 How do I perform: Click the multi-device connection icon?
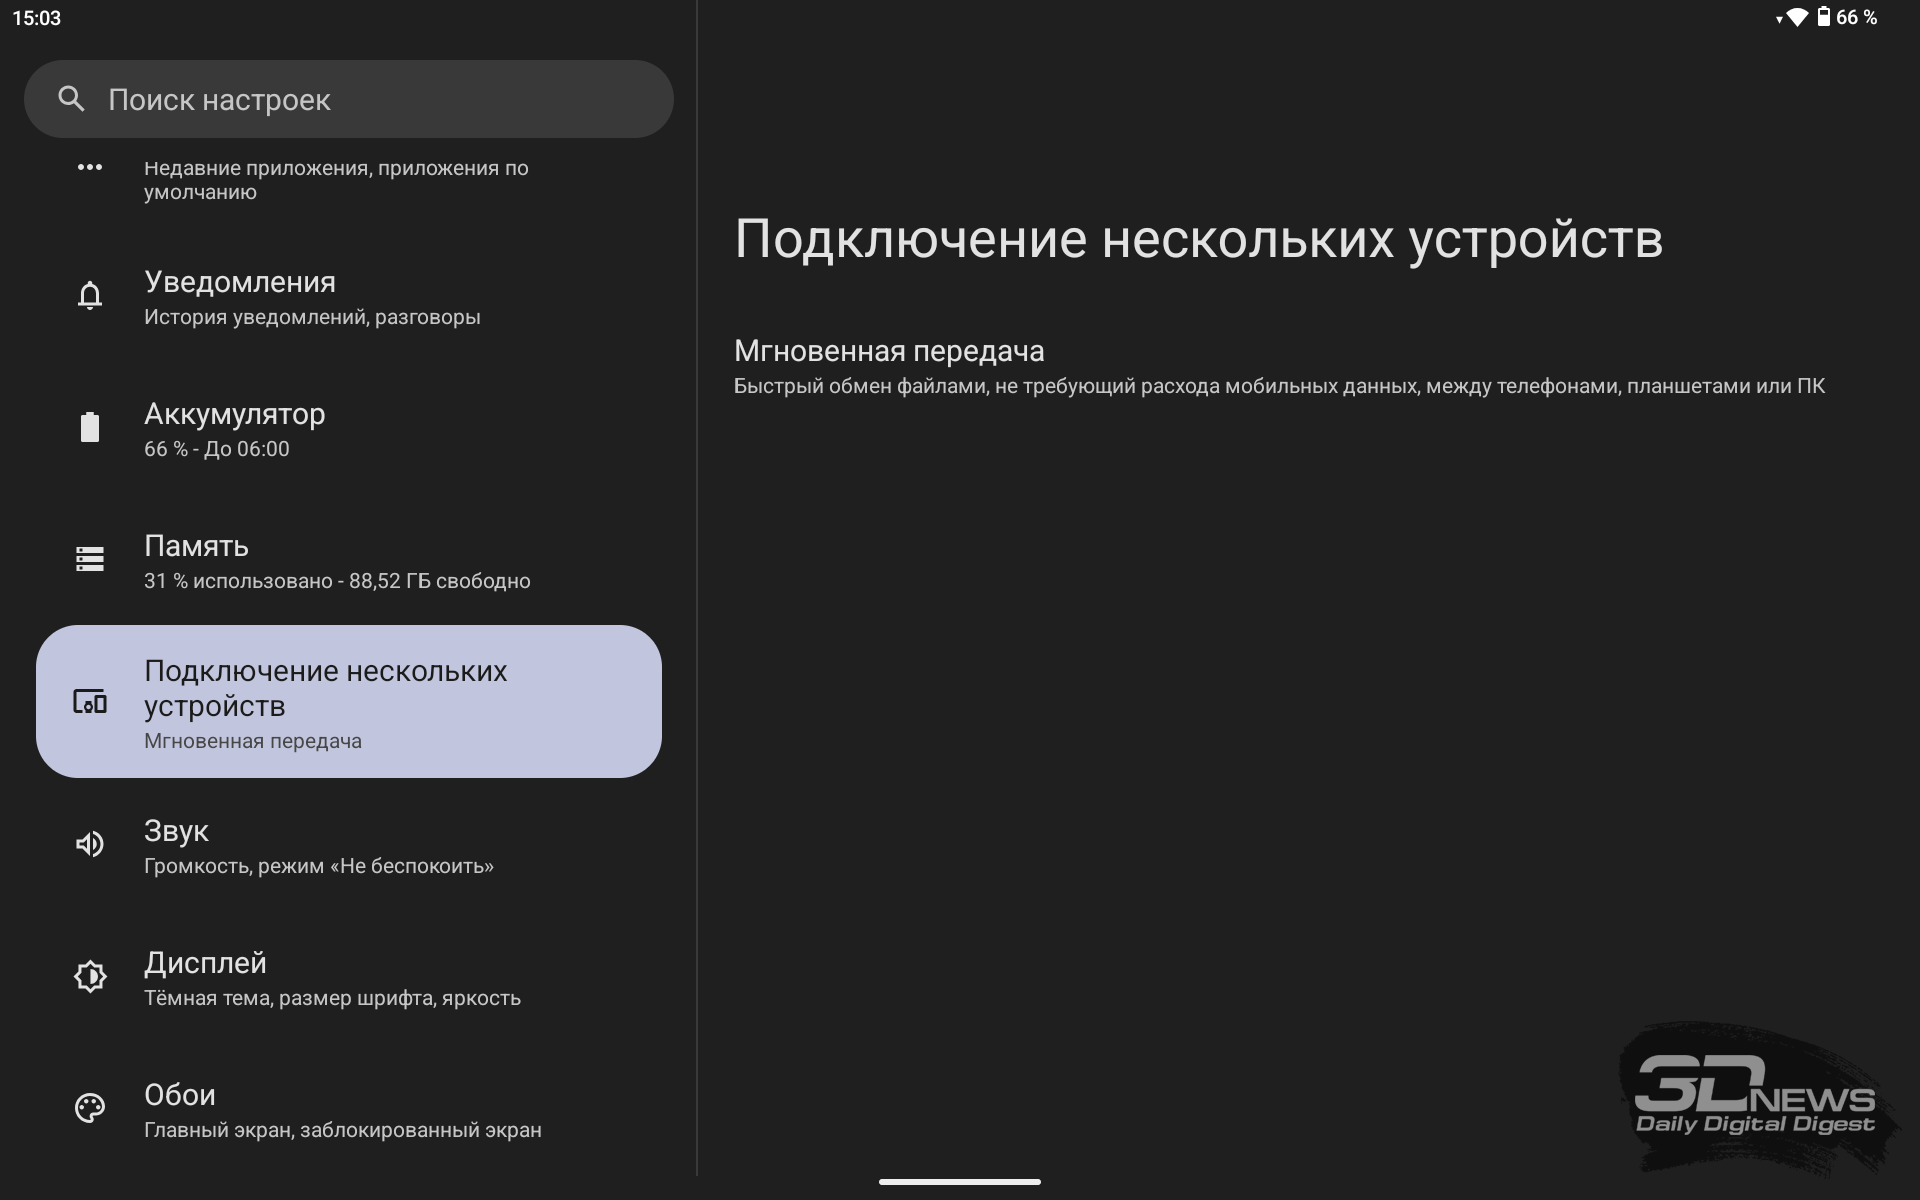[x=90, y=701]
